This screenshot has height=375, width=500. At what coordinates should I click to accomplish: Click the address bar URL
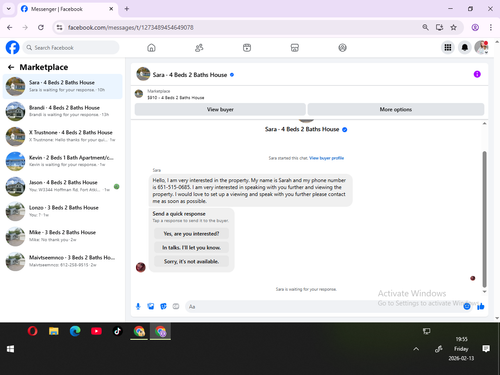pos(130,27)
